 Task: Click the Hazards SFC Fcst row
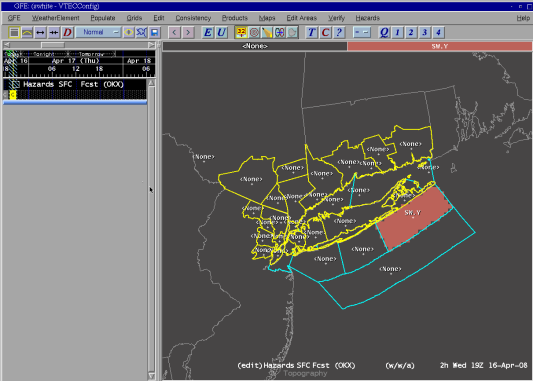click(x=75, y=84)
